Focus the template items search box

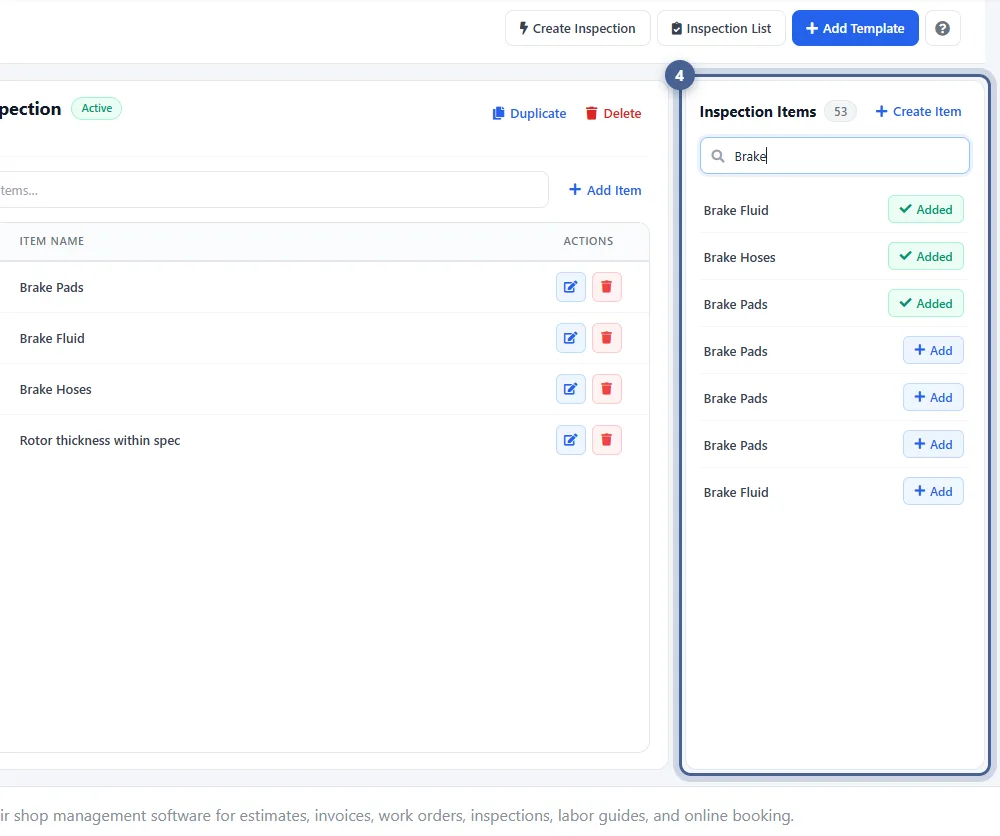tap(273, 190)
